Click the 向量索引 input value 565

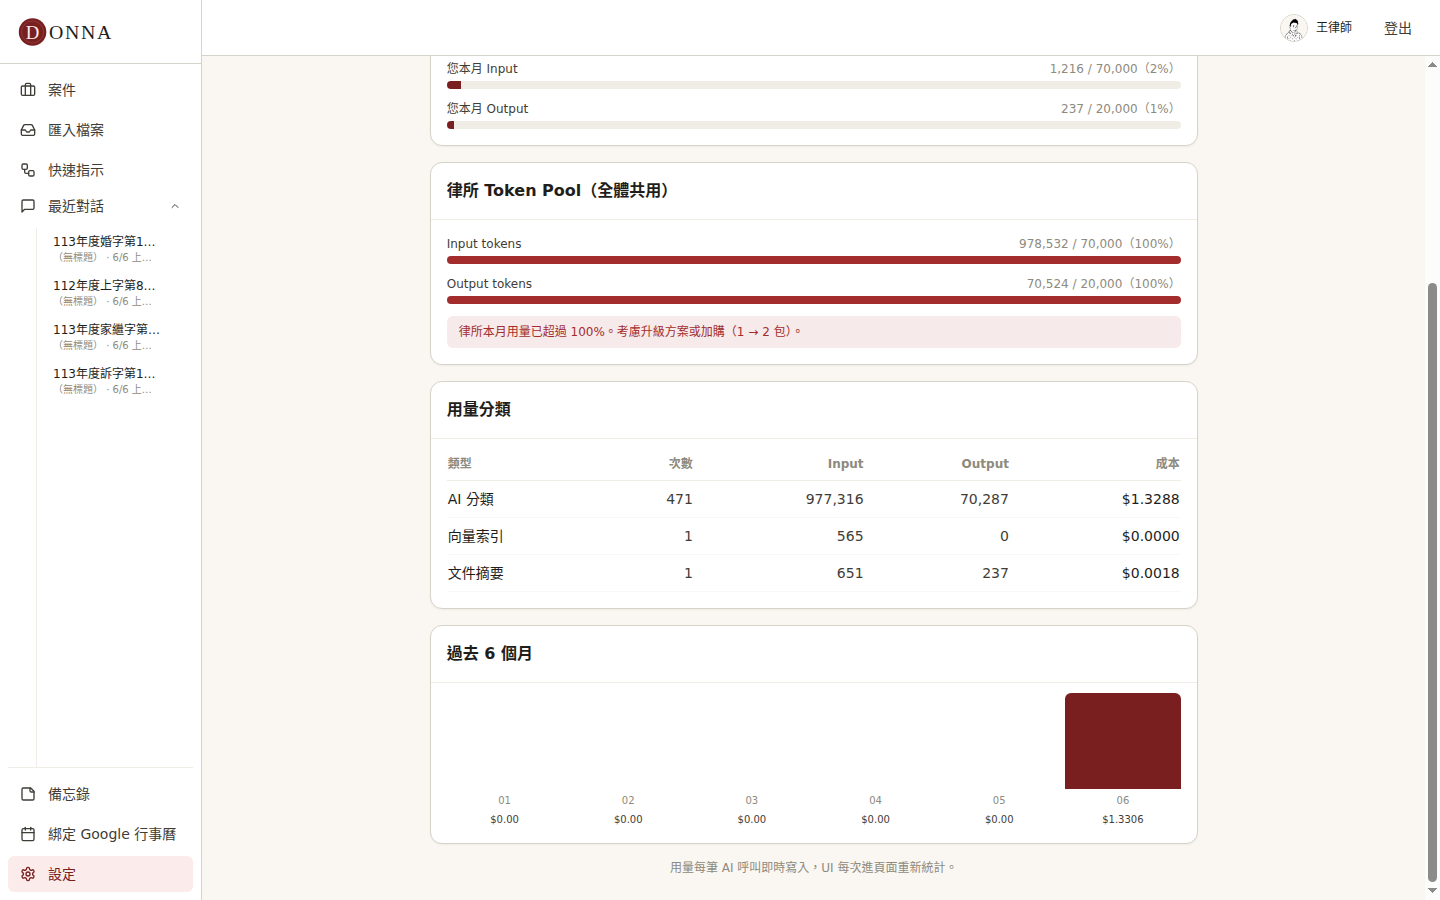(850, 536)
